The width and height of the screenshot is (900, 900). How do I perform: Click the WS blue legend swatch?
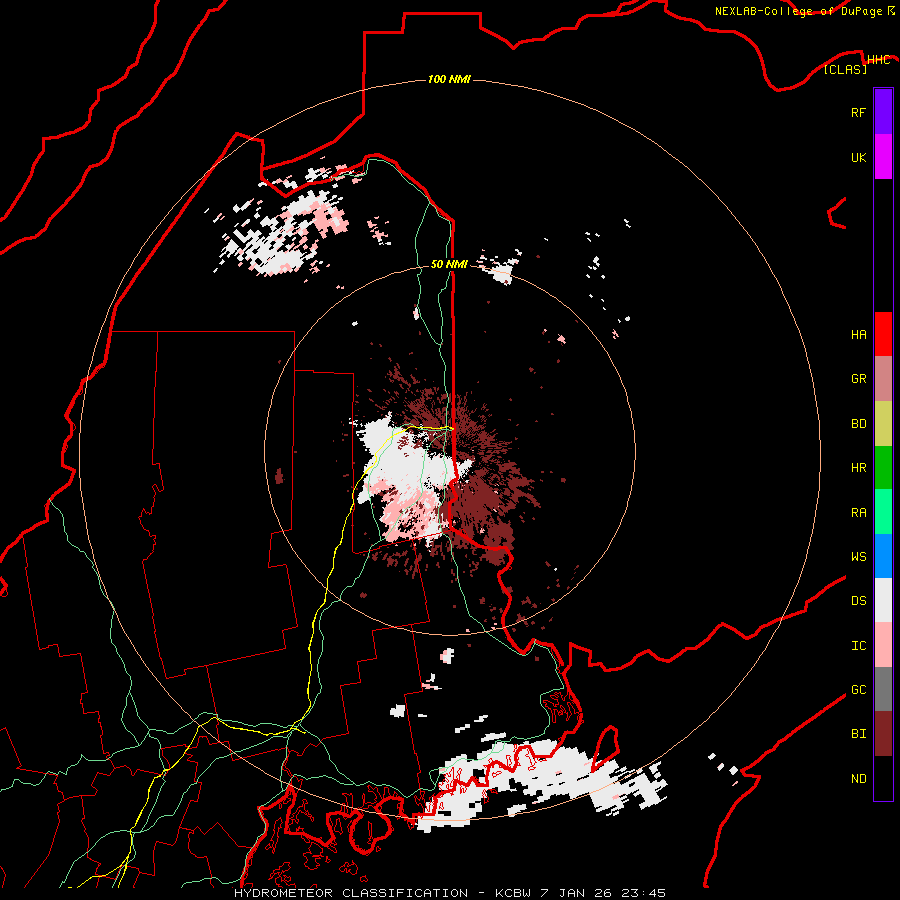click(883, 556)
